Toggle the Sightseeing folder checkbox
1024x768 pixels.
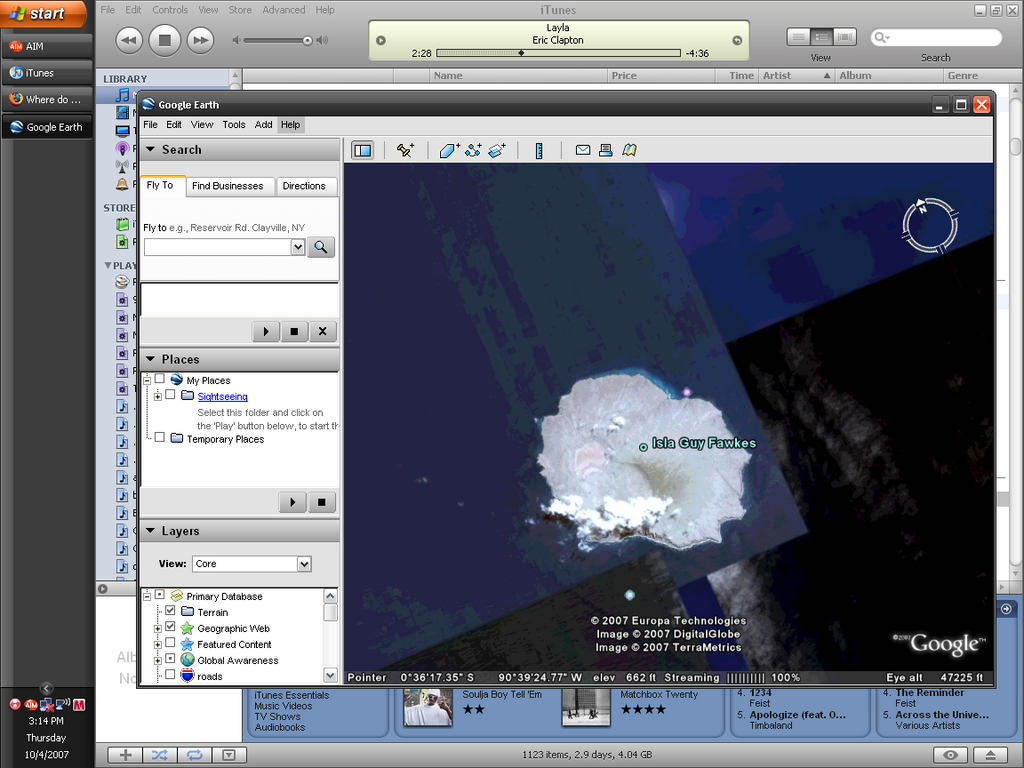click(170, 395)
